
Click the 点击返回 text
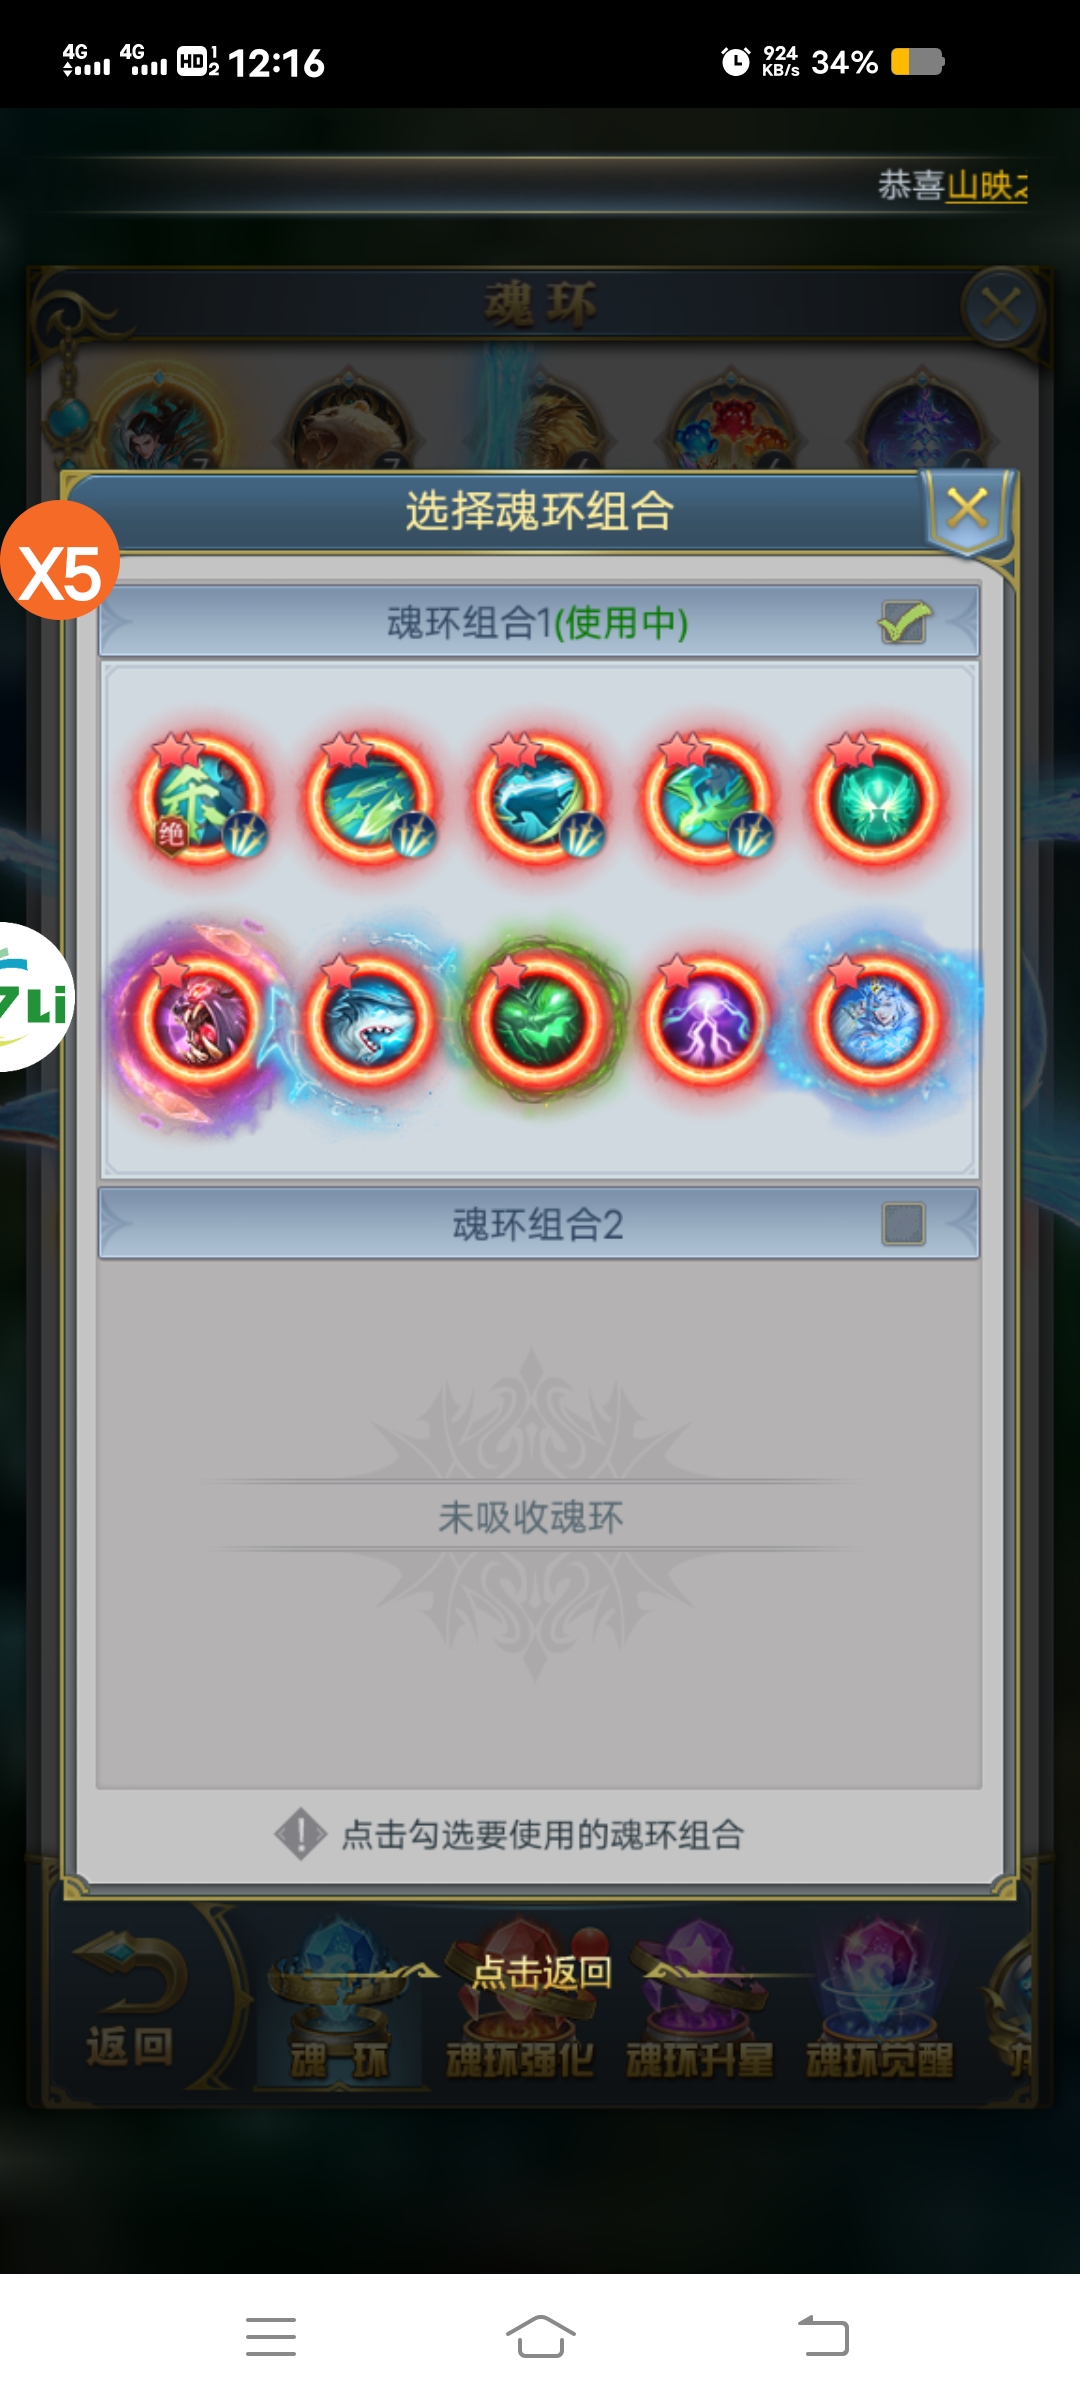click(541, 1972)
